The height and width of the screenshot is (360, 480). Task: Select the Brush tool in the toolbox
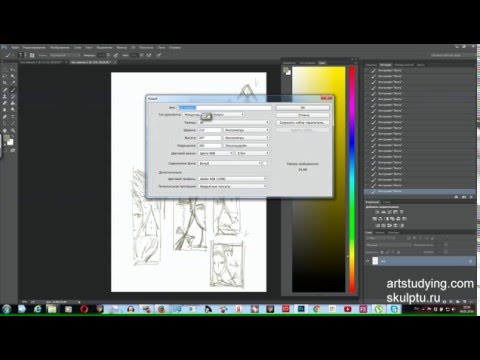[x=13, y=90]
